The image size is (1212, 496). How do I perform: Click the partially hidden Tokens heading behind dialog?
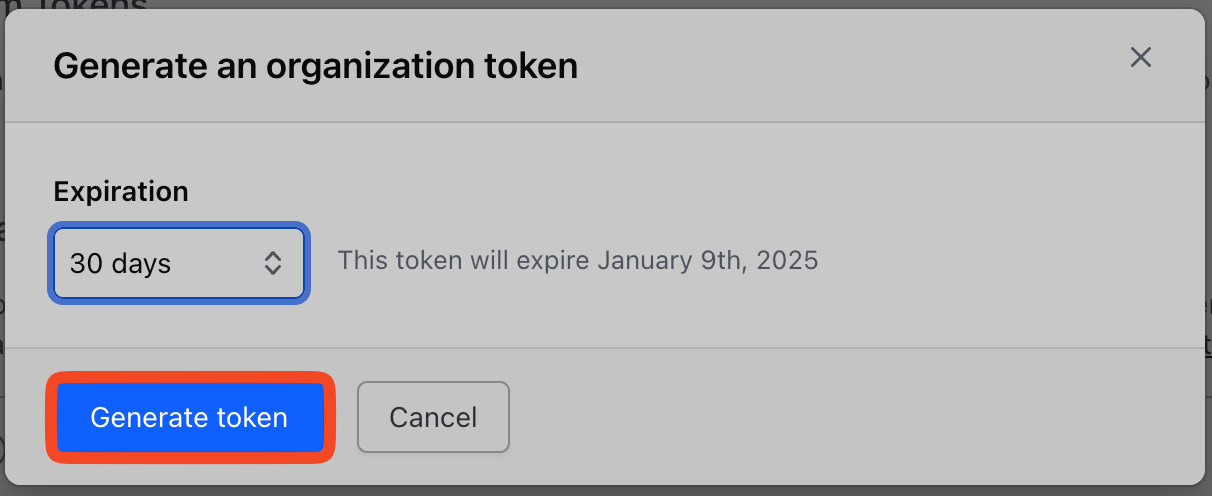tap(100, 5)
